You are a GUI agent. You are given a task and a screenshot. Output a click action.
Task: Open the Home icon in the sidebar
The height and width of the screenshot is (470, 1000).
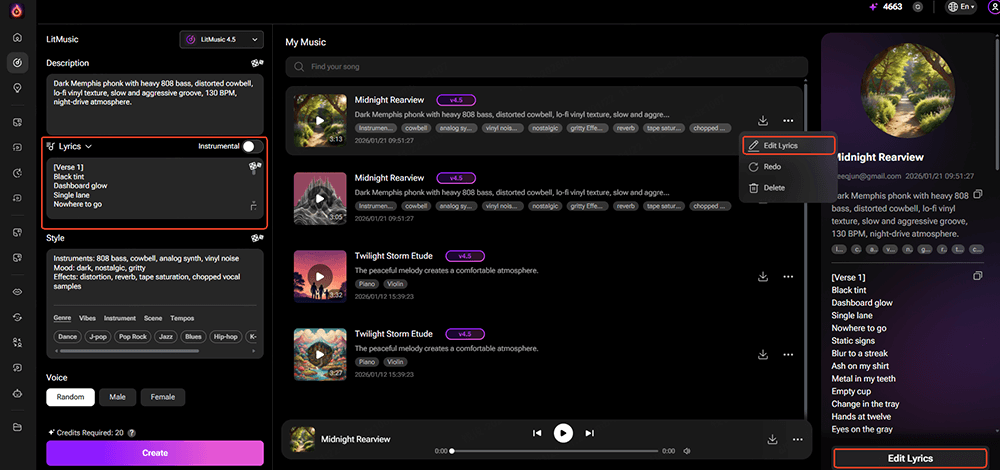[x=17, y=37]
